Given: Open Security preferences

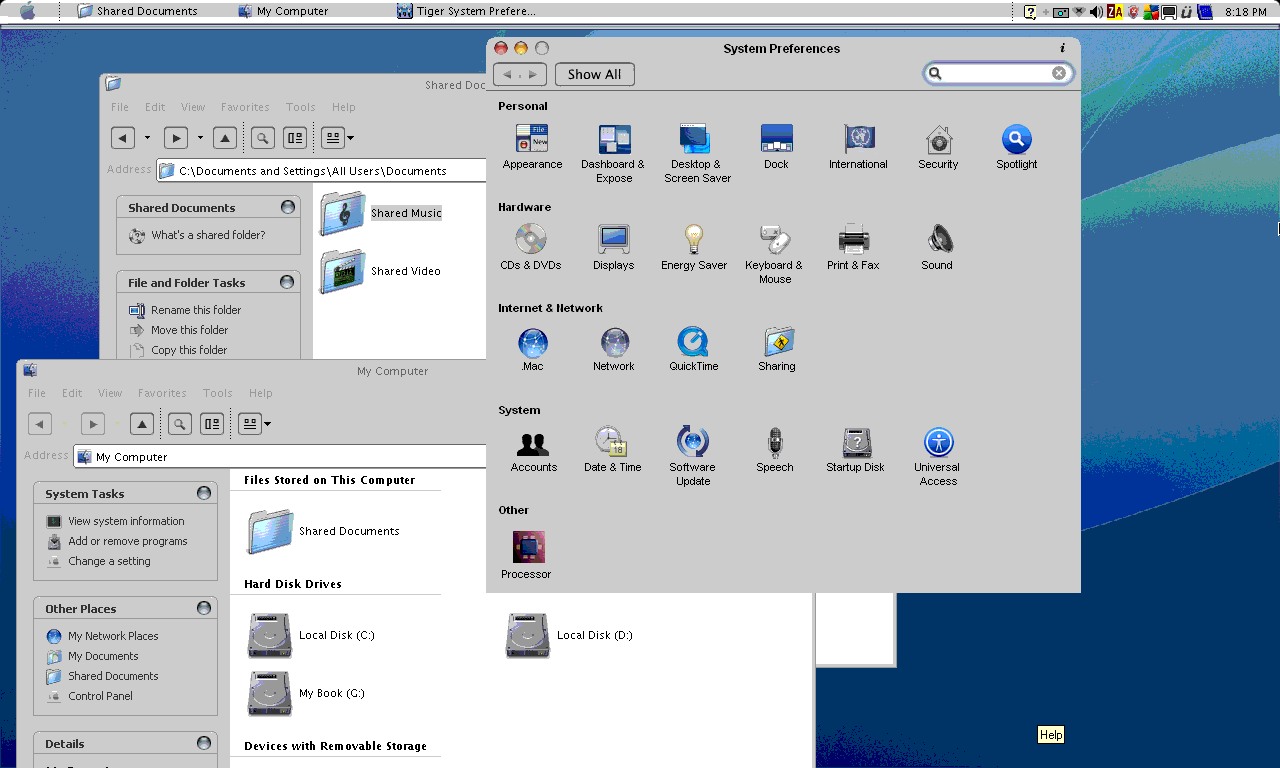Looking at the screenshot, I should [938, 147].
